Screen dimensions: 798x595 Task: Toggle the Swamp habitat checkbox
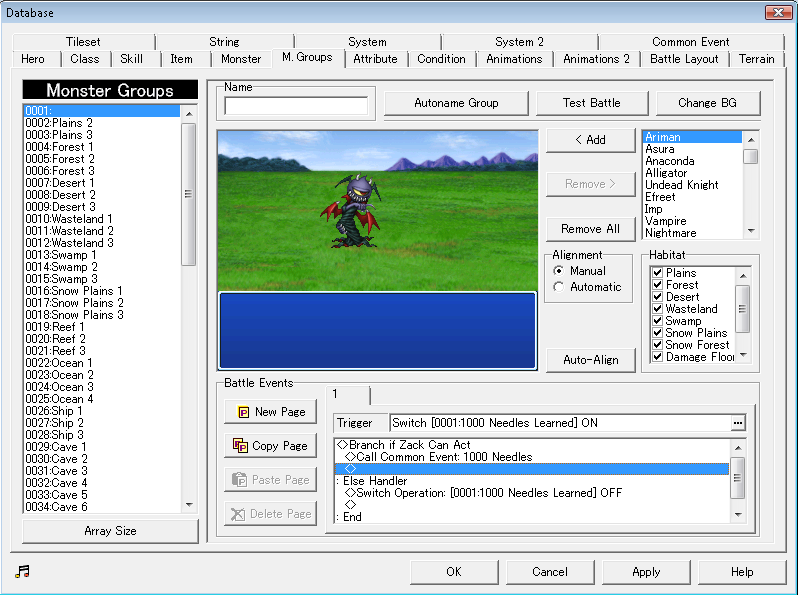657,321
